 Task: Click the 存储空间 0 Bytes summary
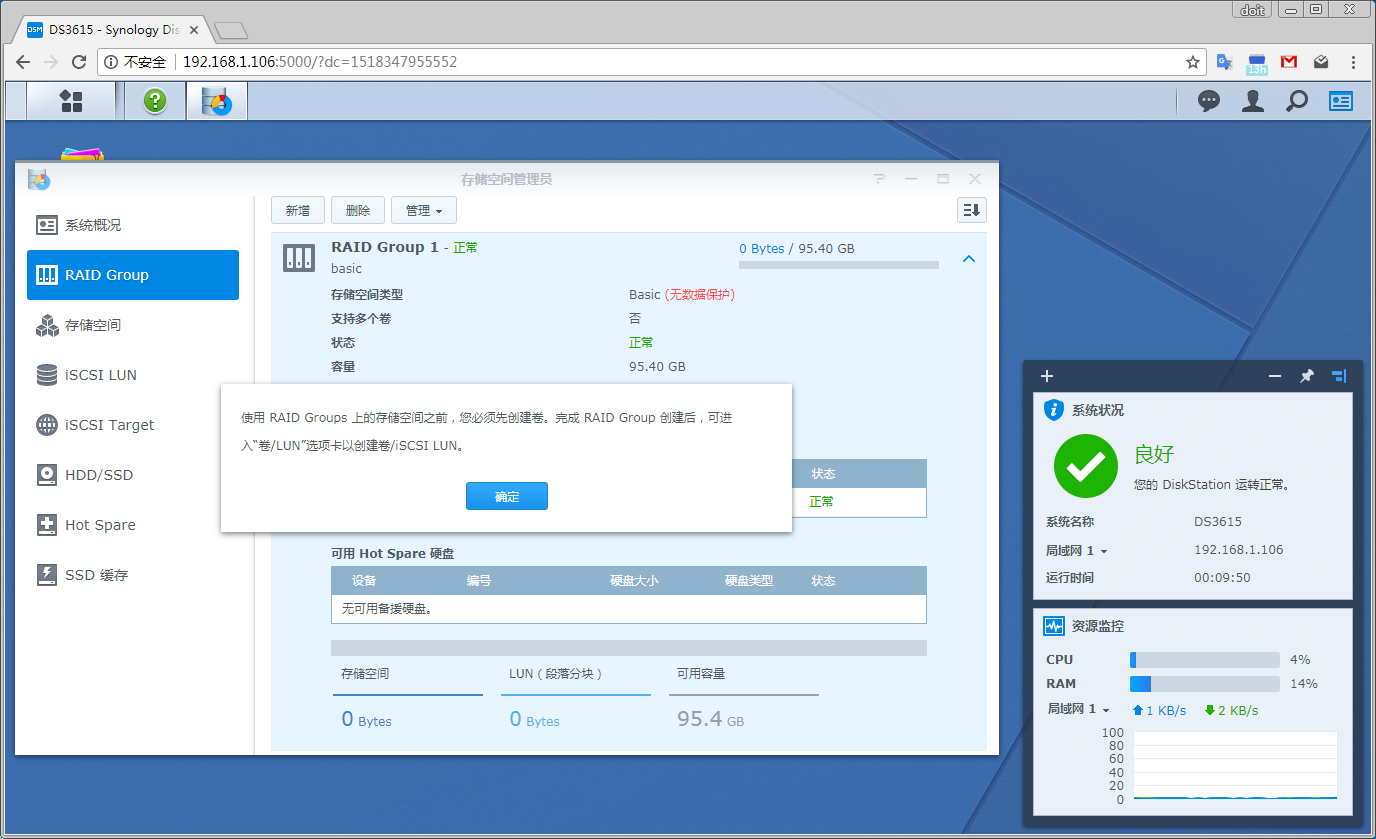pos(407,698)
